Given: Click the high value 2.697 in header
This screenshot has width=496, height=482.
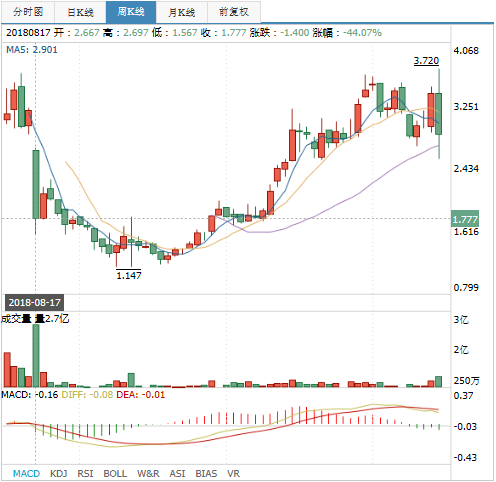Looking at the screenshot, I should pyautogui.click(x=136, y=33).
